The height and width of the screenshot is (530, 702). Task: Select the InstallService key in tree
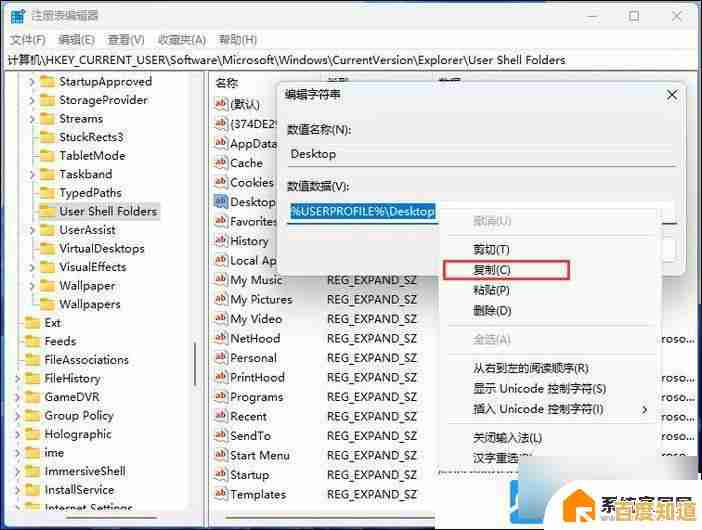(x=79, y=490)
